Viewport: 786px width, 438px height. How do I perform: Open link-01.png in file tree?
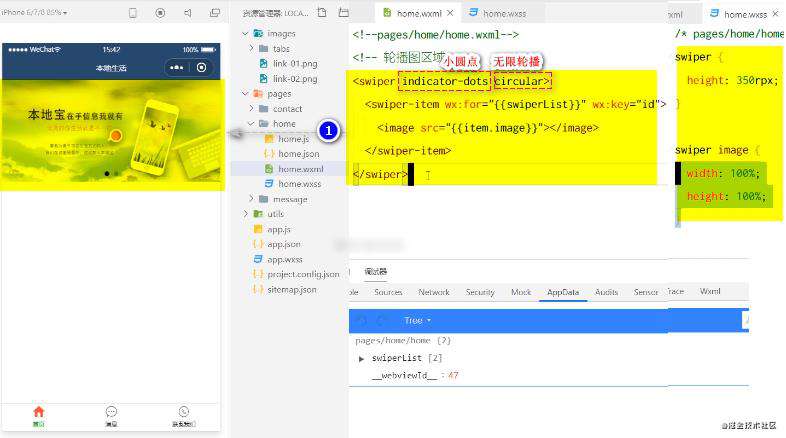[x=295, y=64]
